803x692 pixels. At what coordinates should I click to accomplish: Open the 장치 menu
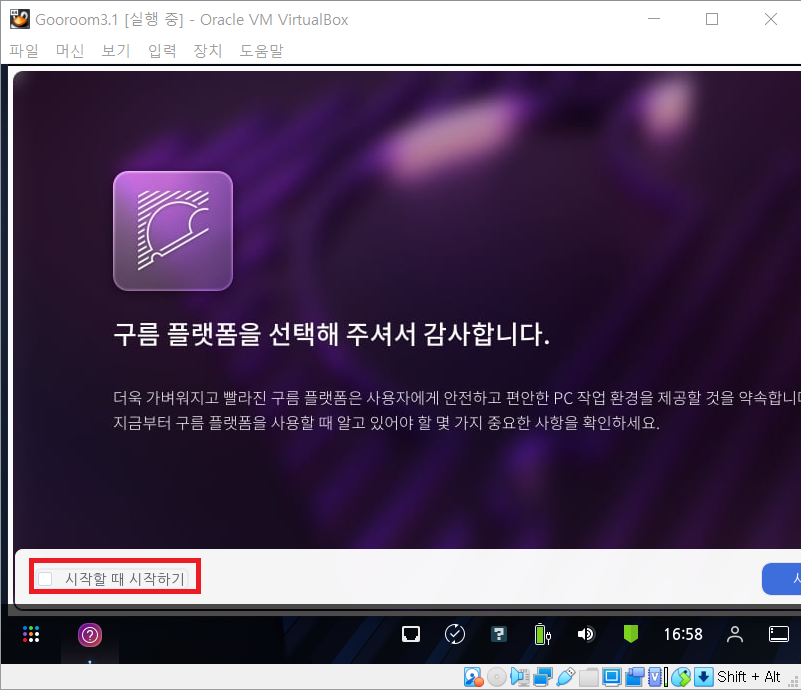(x=207, y=51)
